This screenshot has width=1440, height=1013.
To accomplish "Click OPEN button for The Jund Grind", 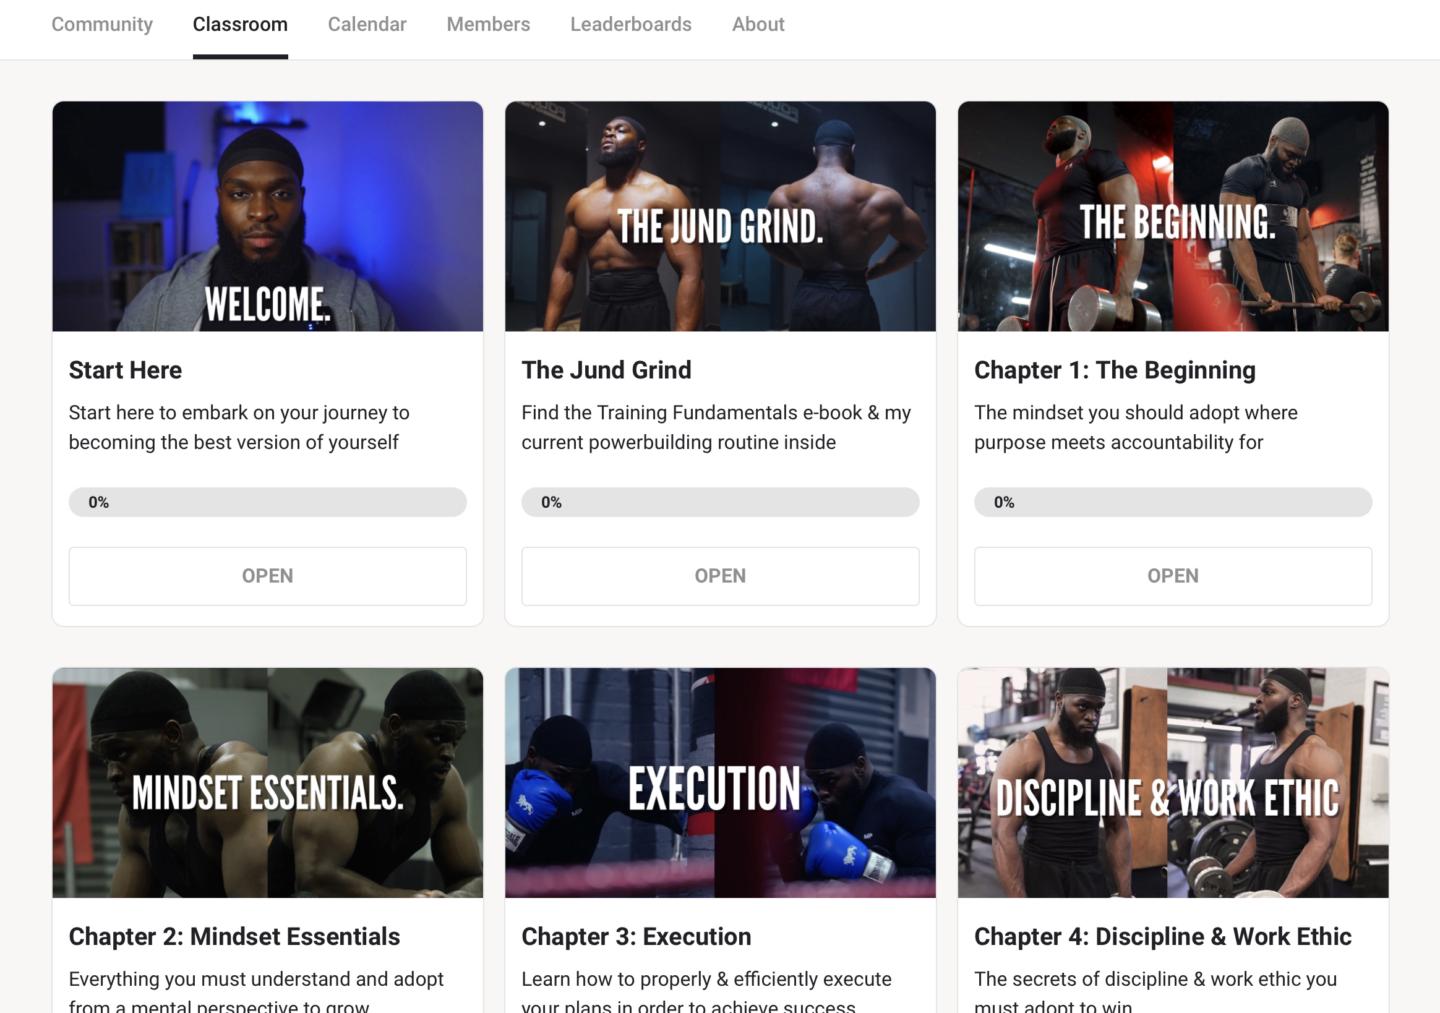I will tap(720, 576).
